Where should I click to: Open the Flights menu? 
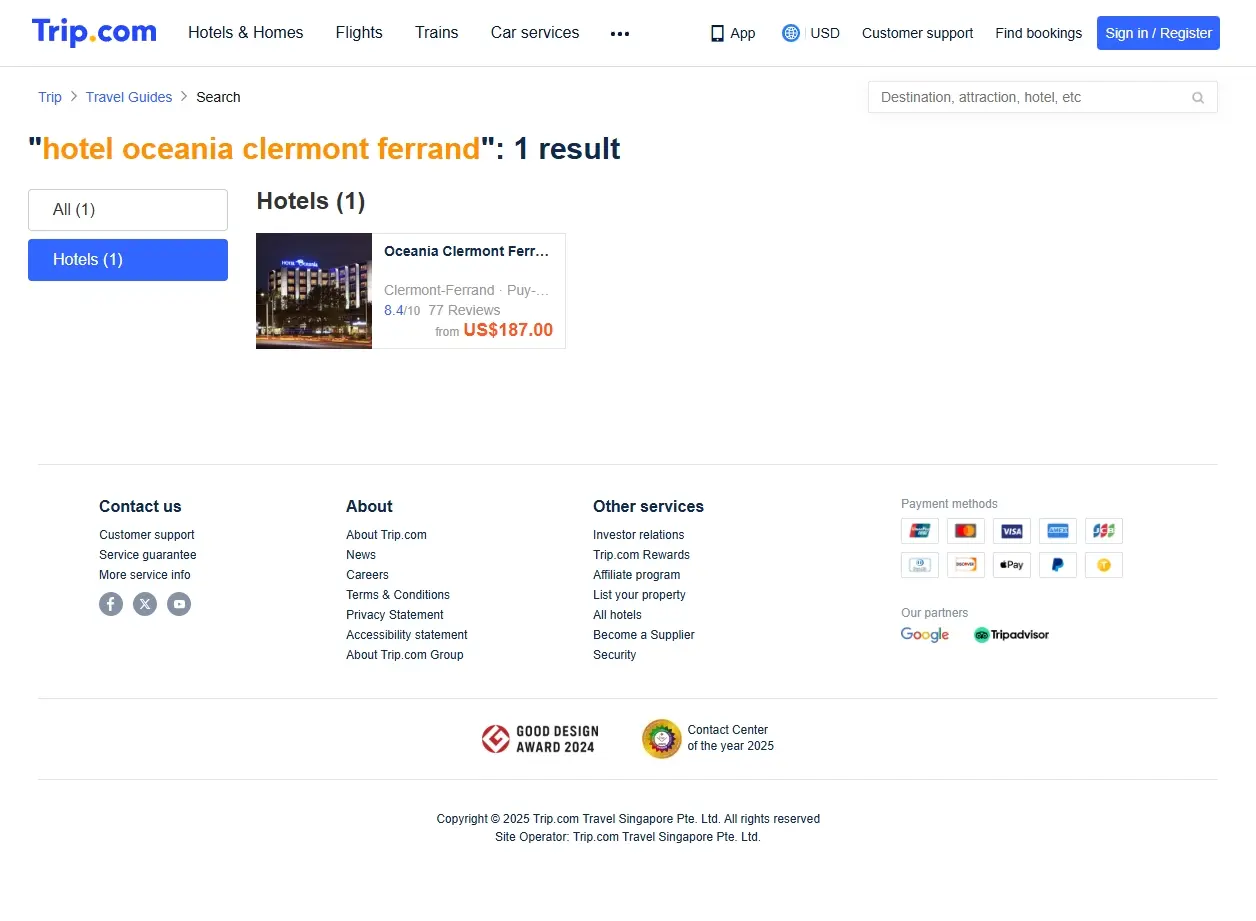(x=359, y=33)
